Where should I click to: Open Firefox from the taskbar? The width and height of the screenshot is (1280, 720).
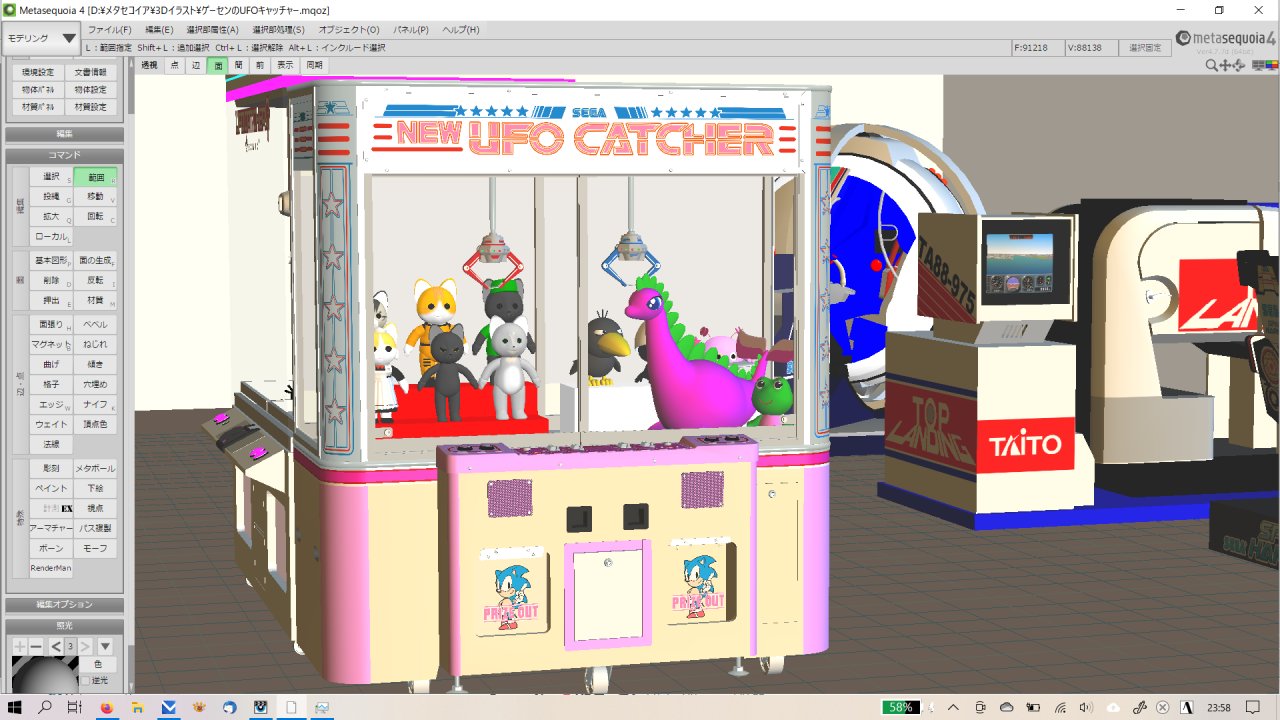106,707
